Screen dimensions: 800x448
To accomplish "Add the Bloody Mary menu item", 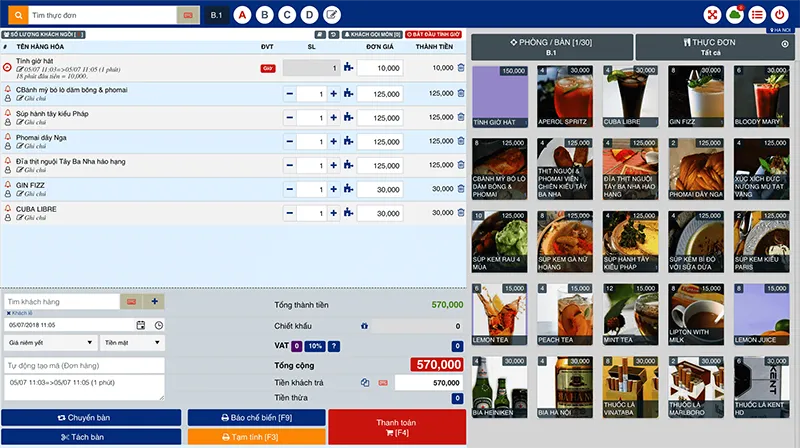I will [x=759, y=94].
